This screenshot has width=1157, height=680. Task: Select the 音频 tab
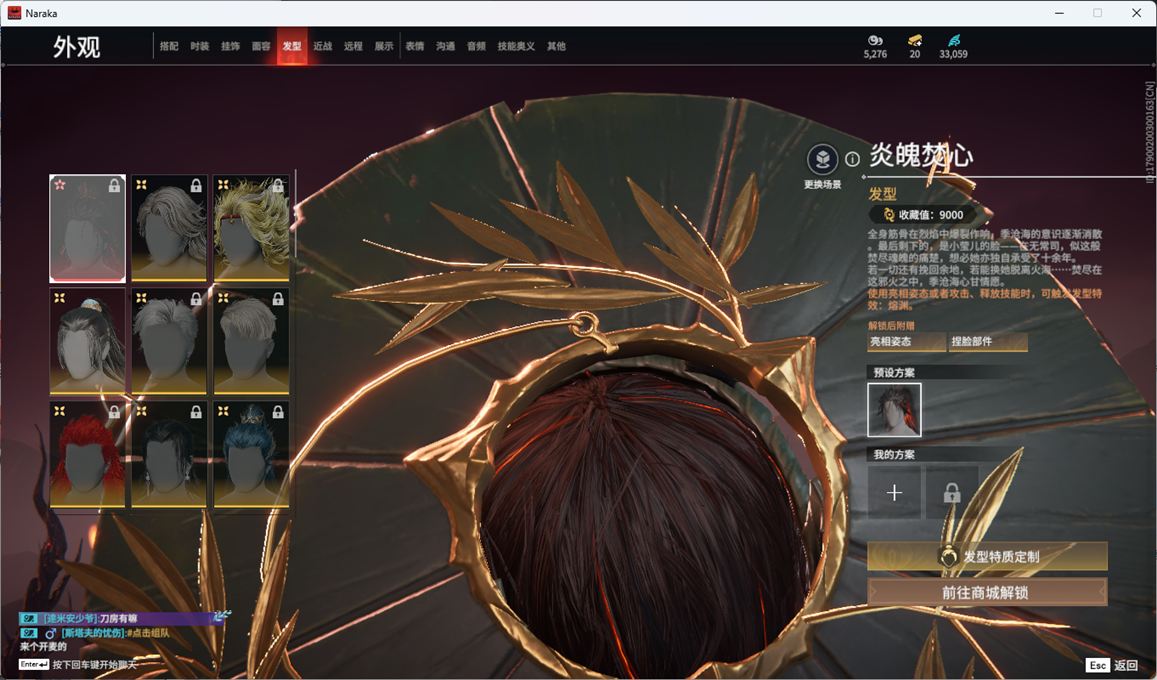[476, 46]
